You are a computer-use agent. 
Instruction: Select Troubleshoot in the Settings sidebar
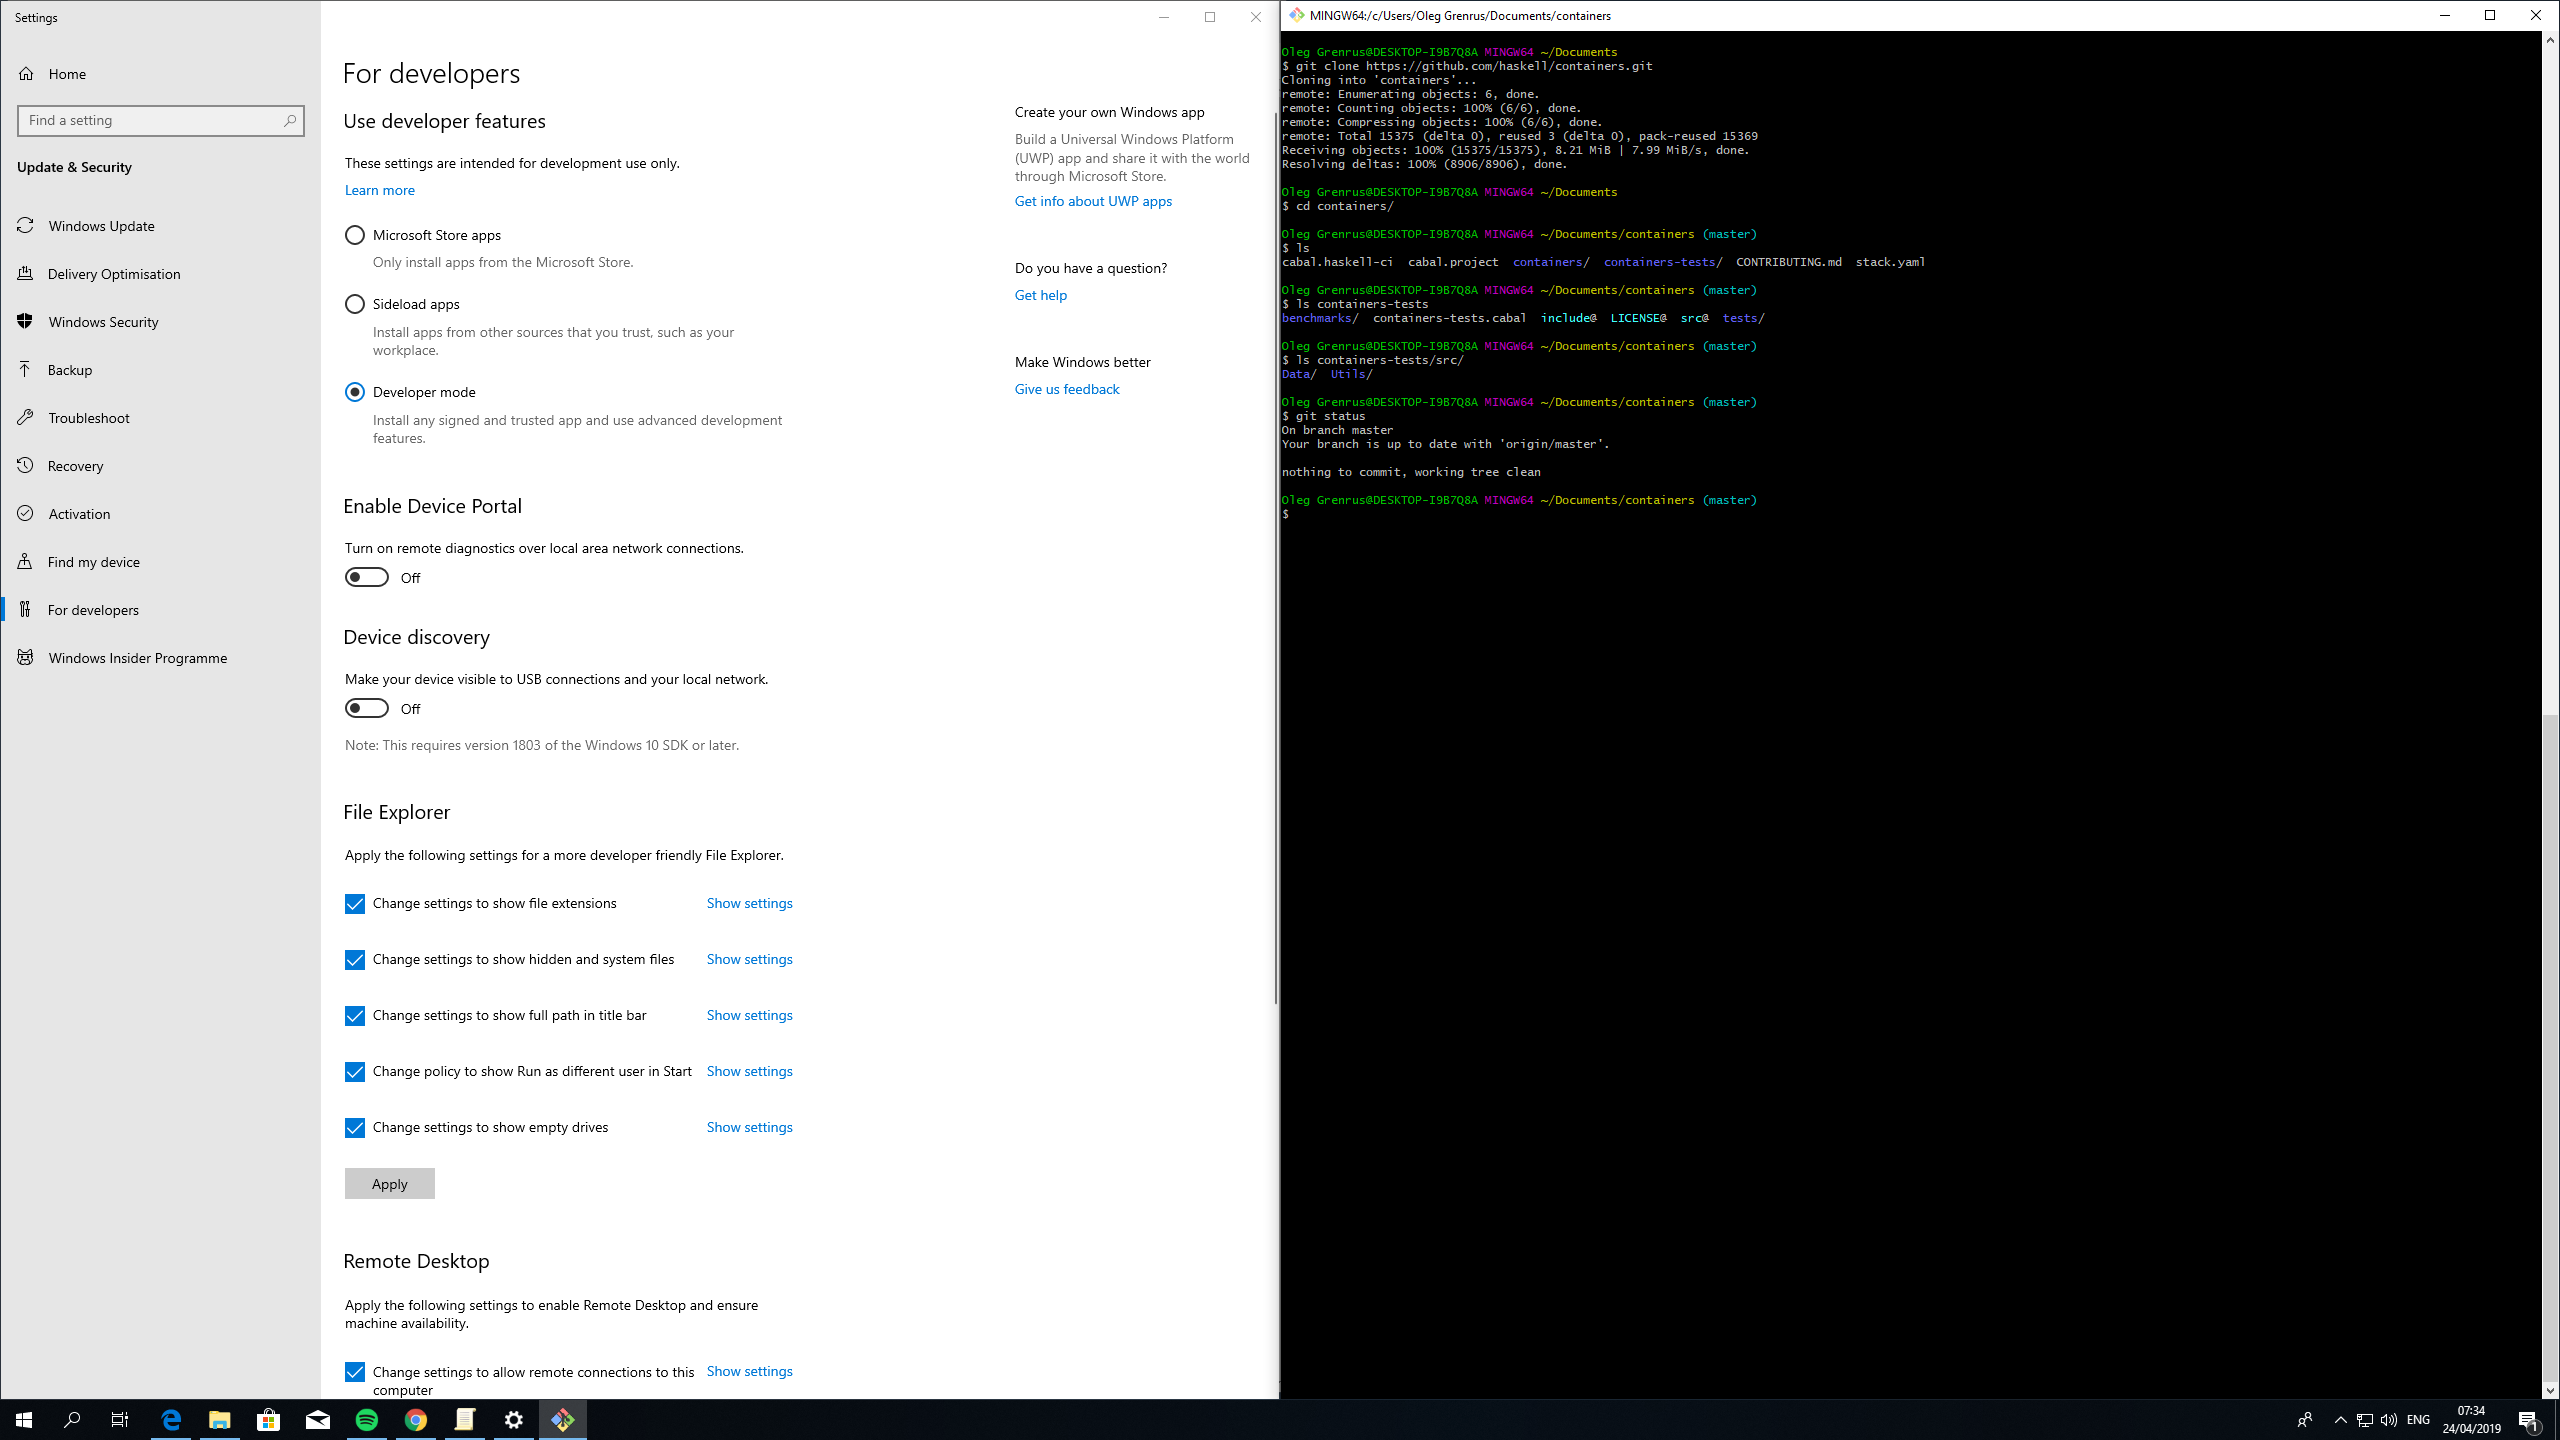(87, 417)
